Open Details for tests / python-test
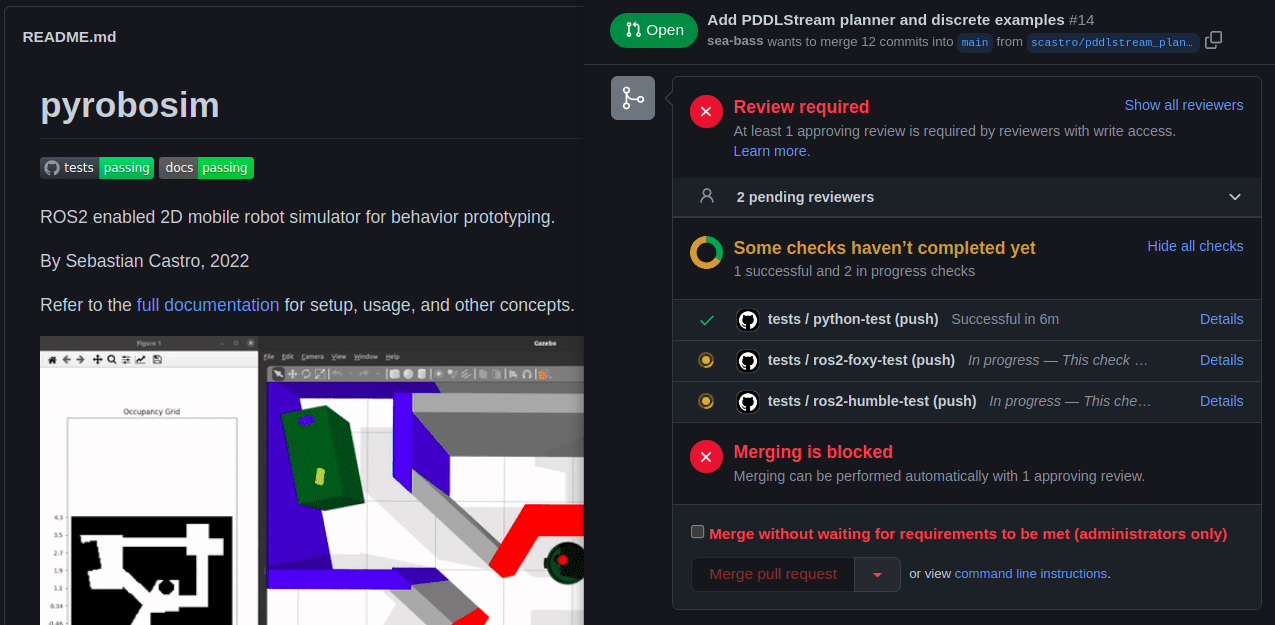This screenshot has height=625, width=1275. click(1222, 319)
